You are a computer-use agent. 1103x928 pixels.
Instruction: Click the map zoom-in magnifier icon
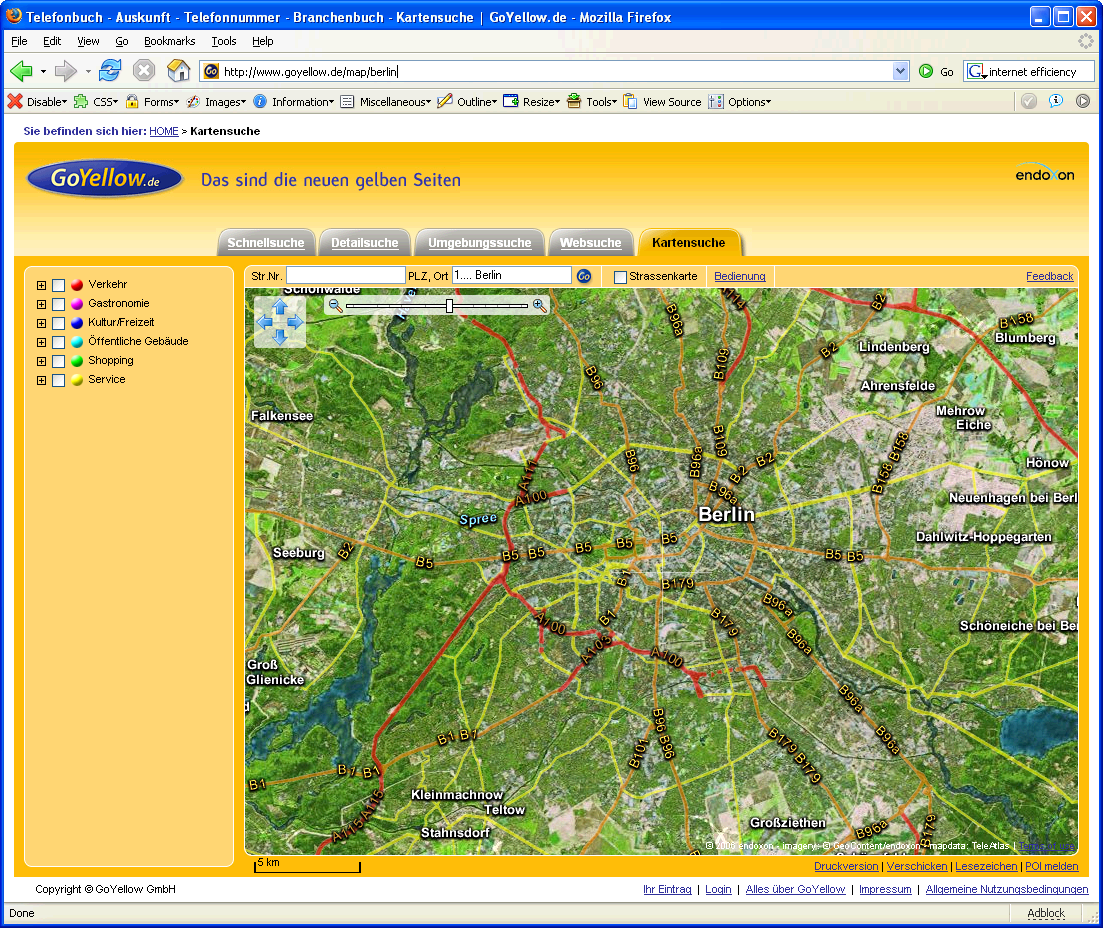coord(539,306)
